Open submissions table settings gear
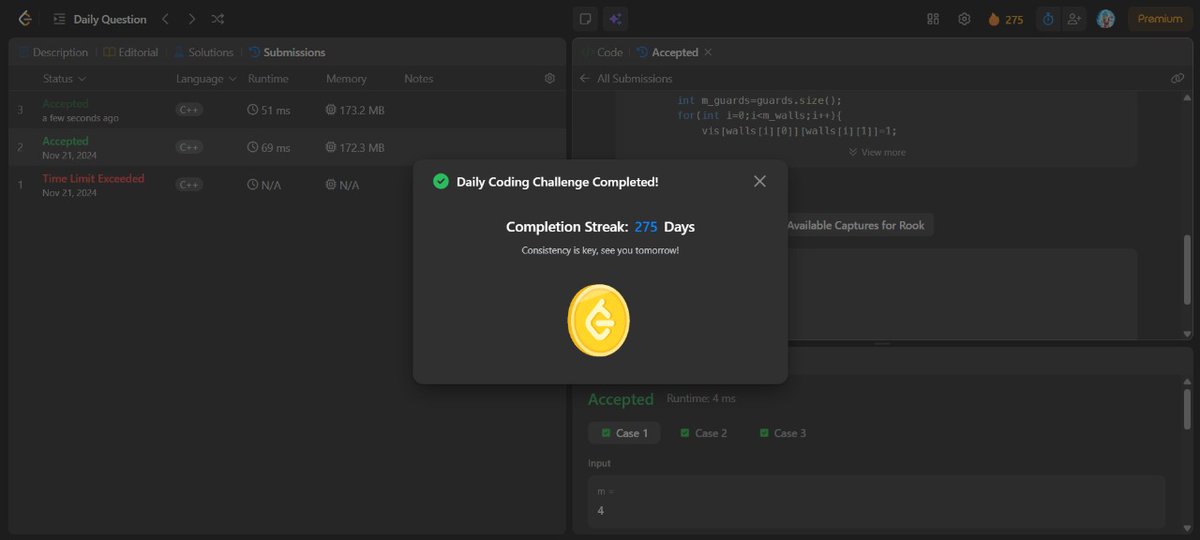Screen dimensions: 1200x540 tap(549, 78)
